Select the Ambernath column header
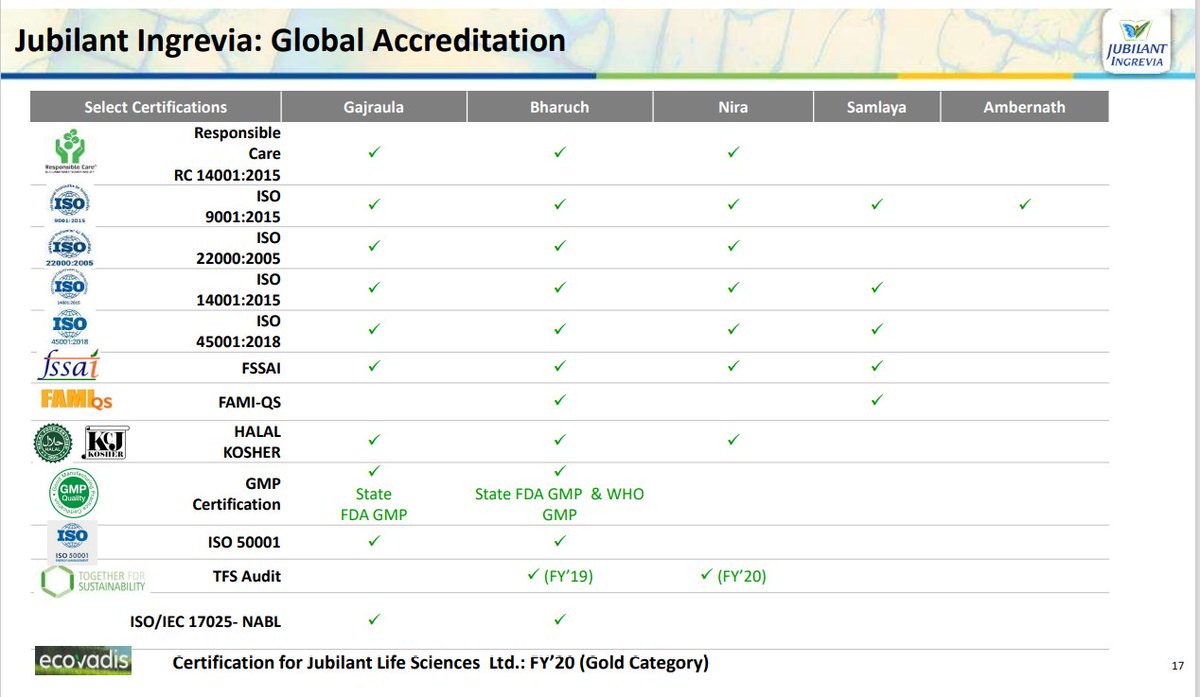 point(1024,107)
